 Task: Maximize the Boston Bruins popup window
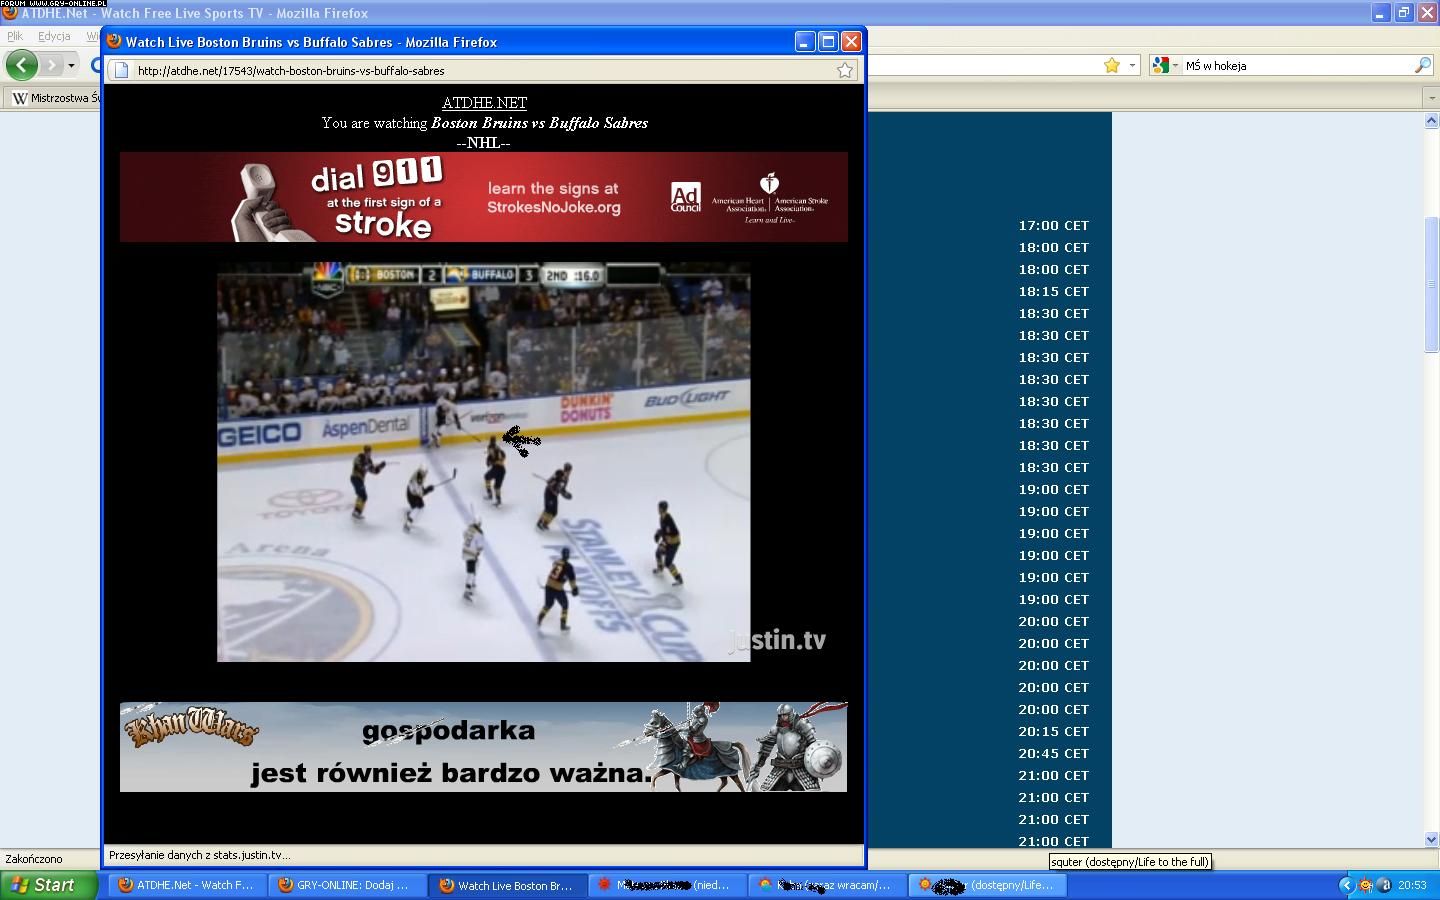point(828,41)
